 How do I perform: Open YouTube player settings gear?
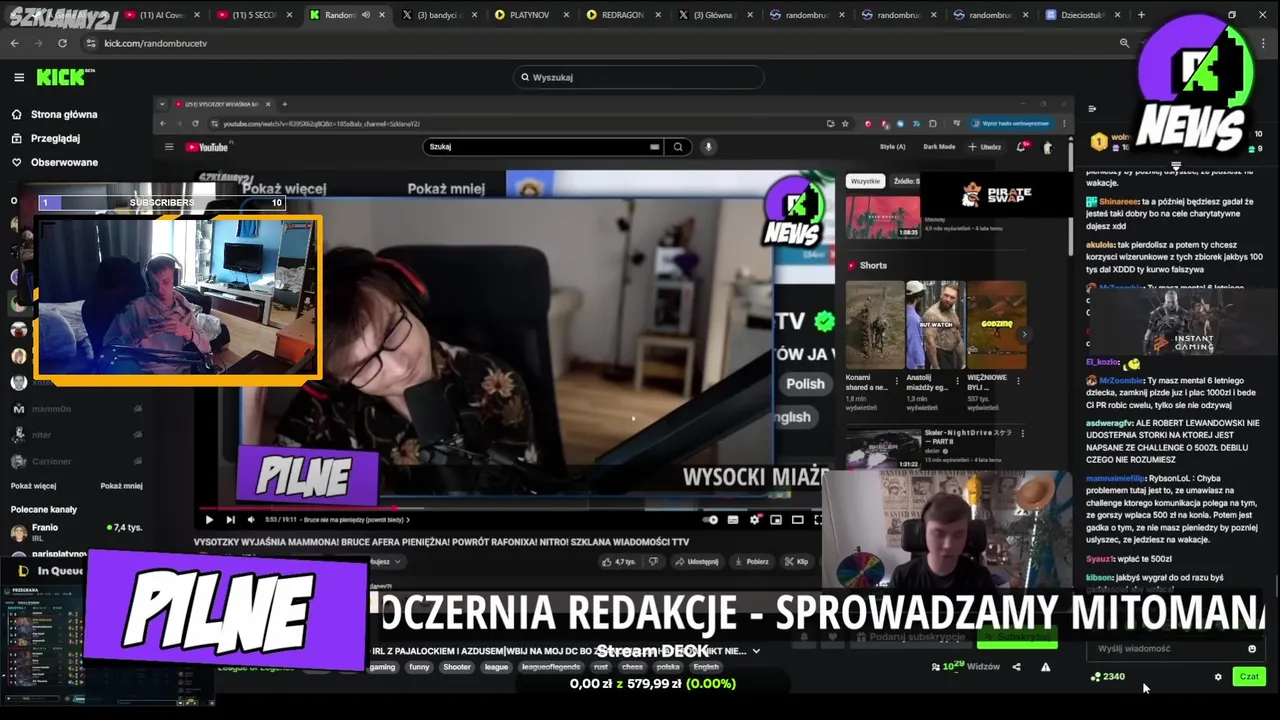pyautogui.click(x=755, y=520)
